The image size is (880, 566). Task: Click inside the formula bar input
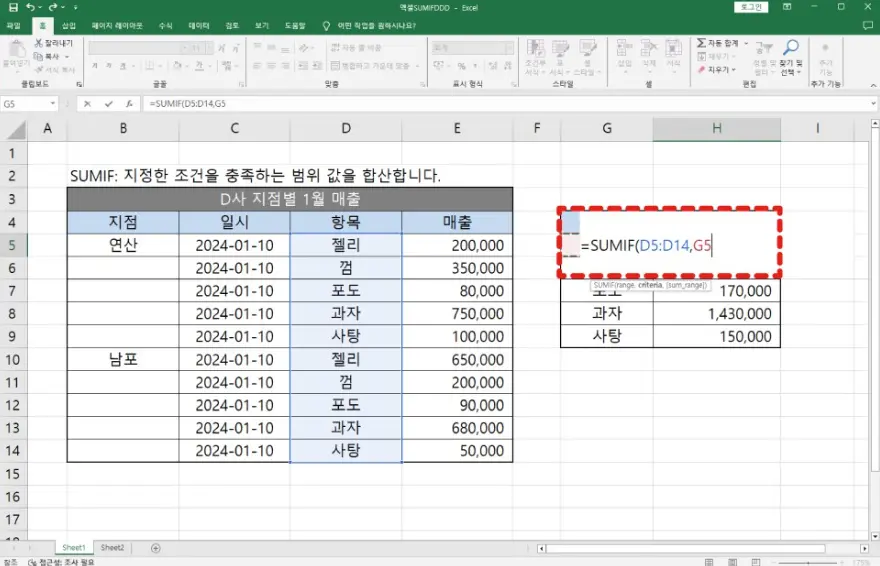[x=500, y=104]
